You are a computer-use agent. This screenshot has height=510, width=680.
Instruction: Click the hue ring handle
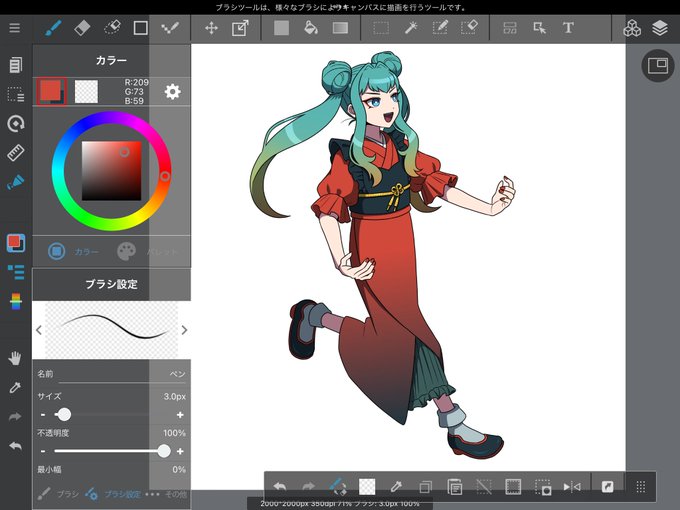(165, 176)
